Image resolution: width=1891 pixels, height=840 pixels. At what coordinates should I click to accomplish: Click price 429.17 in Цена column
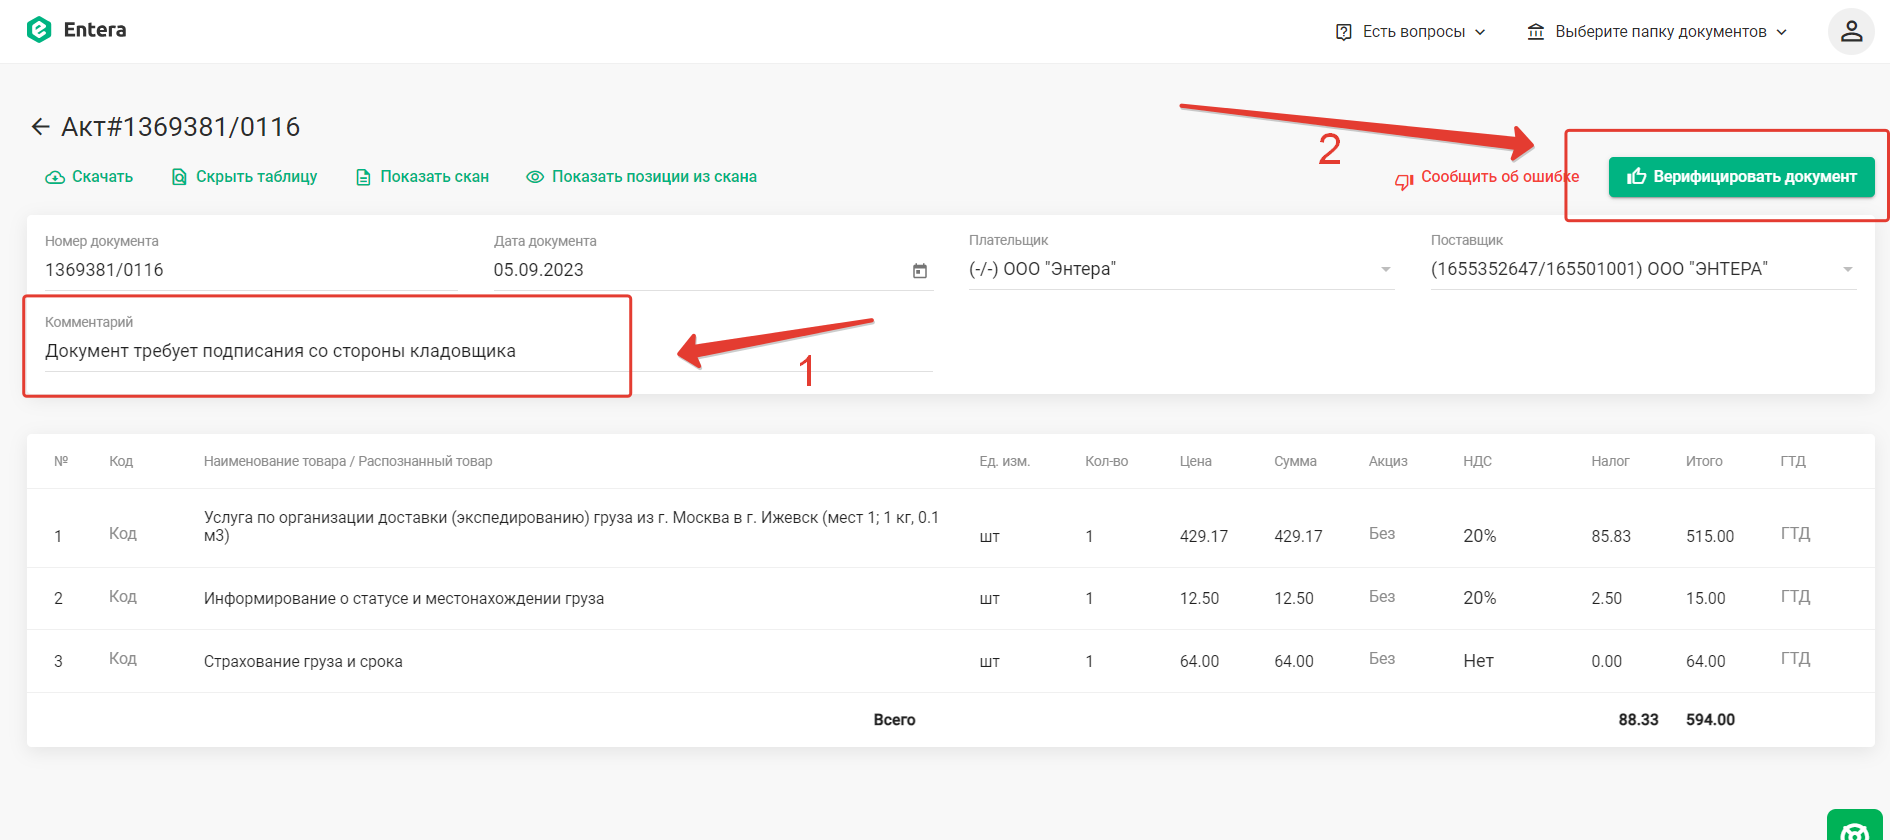[x=1204, y=537]
